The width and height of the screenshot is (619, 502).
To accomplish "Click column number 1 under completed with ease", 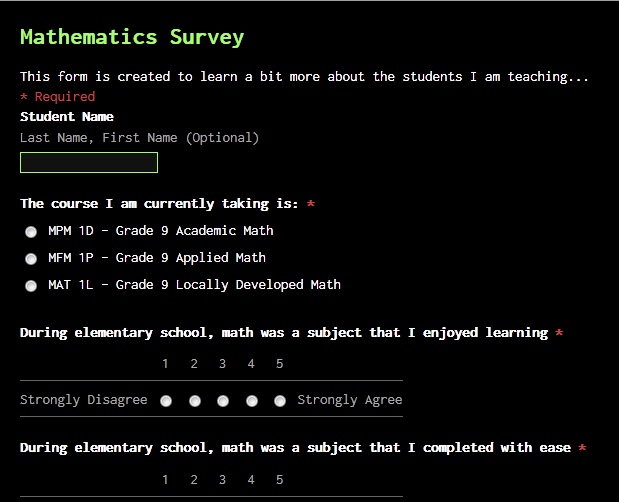I will coord(165,480).
